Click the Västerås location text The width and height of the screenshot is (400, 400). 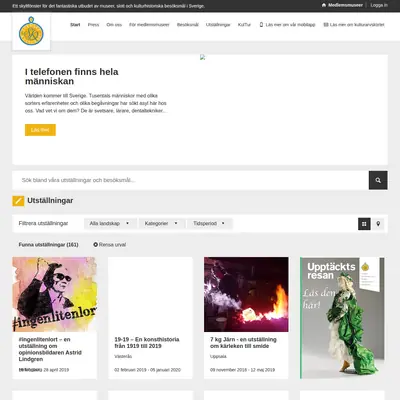pyautogui.click(x=123, y=356)
